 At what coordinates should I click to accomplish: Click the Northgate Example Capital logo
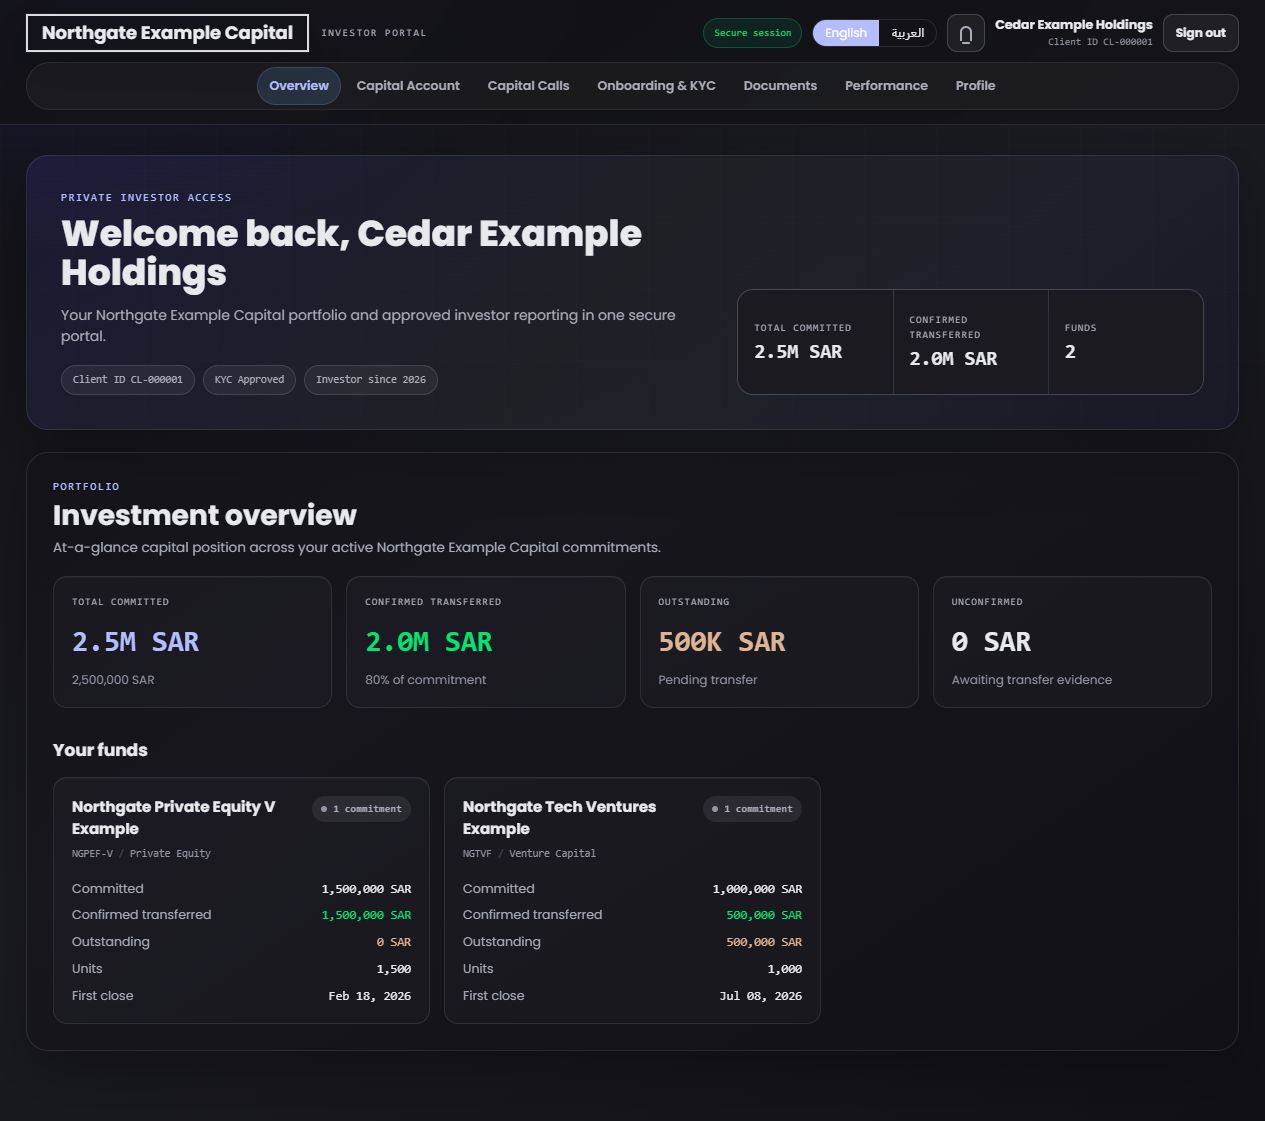tap(167, 33)
